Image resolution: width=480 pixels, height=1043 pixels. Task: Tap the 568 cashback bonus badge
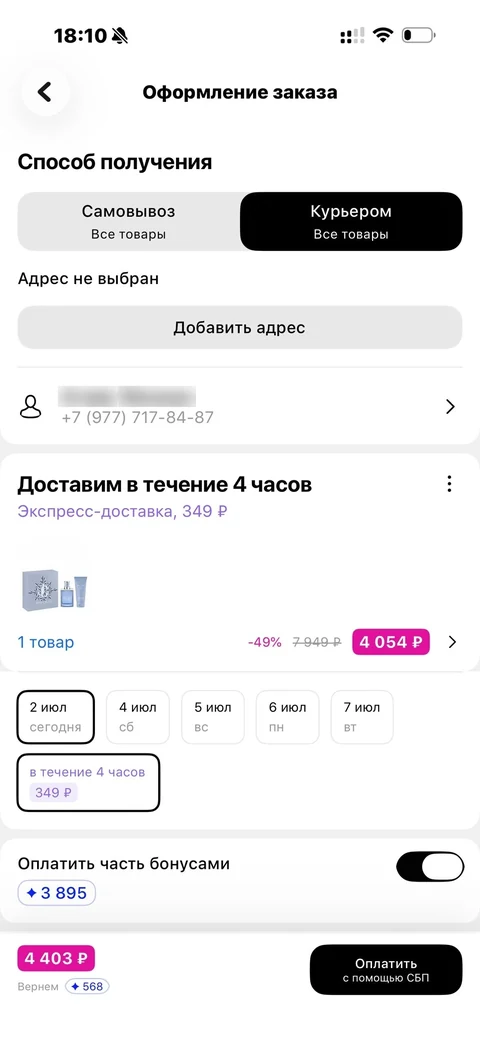(x=87, y=986)
